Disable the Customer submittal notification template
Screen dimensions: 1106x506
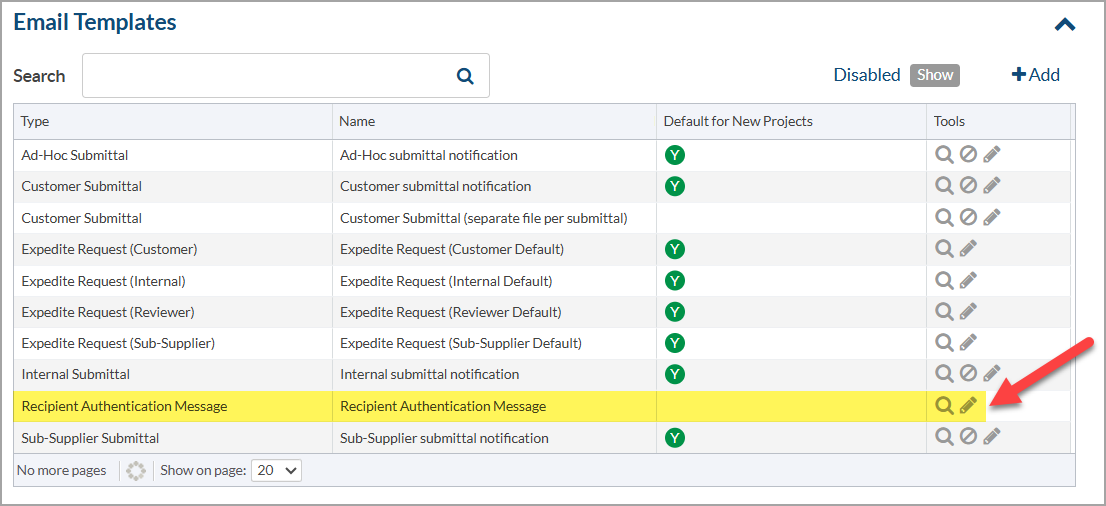point(968,186)
